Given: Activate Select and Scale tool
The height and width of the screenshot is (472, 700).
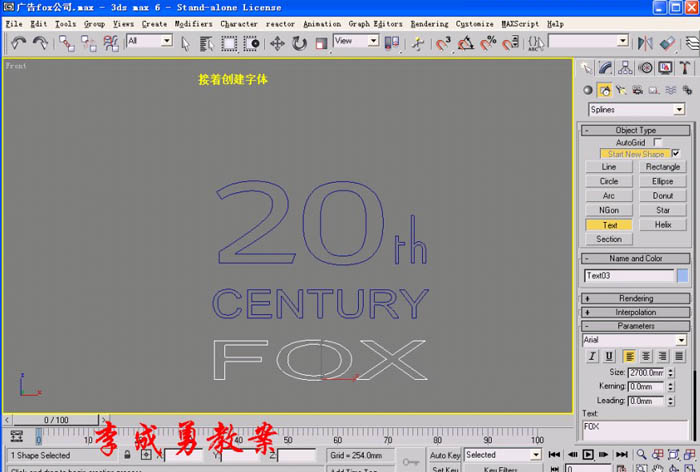Looking at the screenshot, I should pyautogui.click(x=321, y=44).
